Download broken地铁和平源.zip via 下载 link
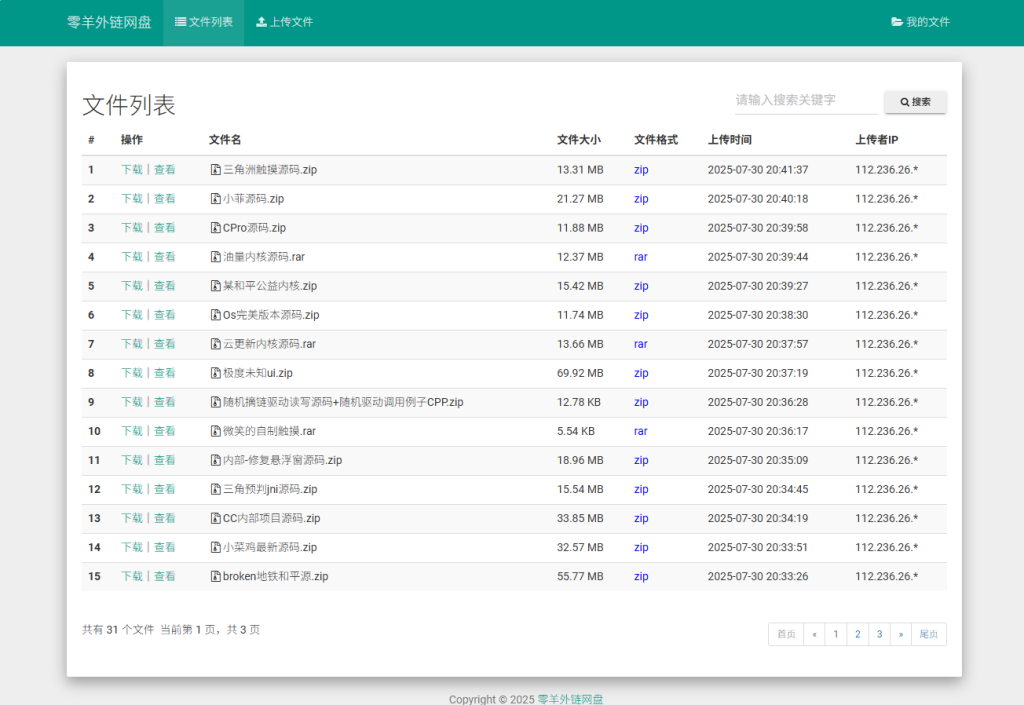 click(132, 576)
